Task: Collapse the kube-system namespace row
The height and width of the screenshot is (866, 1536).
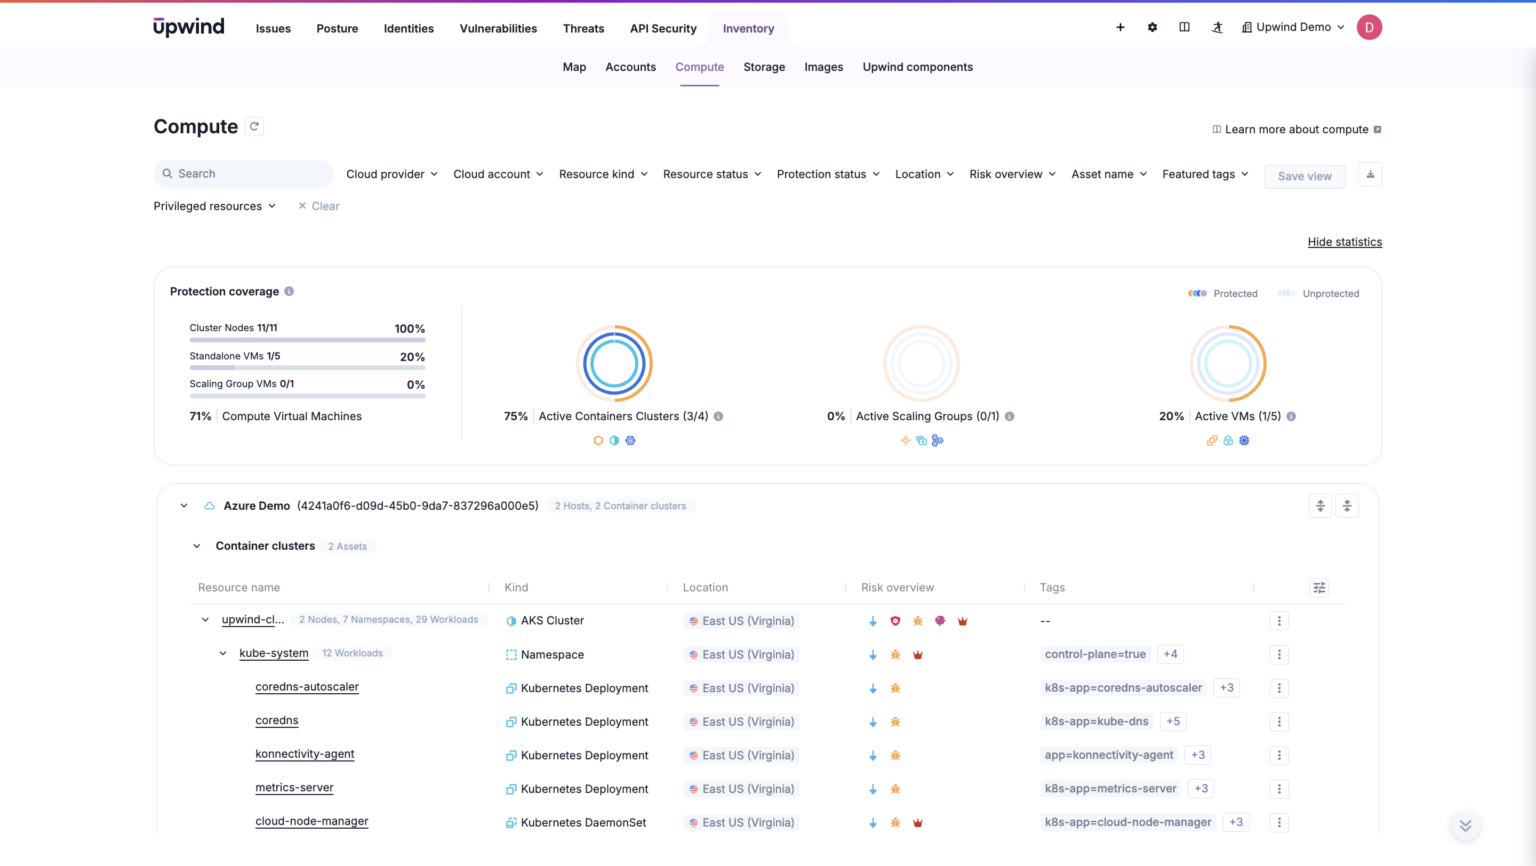Action: pos(222,653)
